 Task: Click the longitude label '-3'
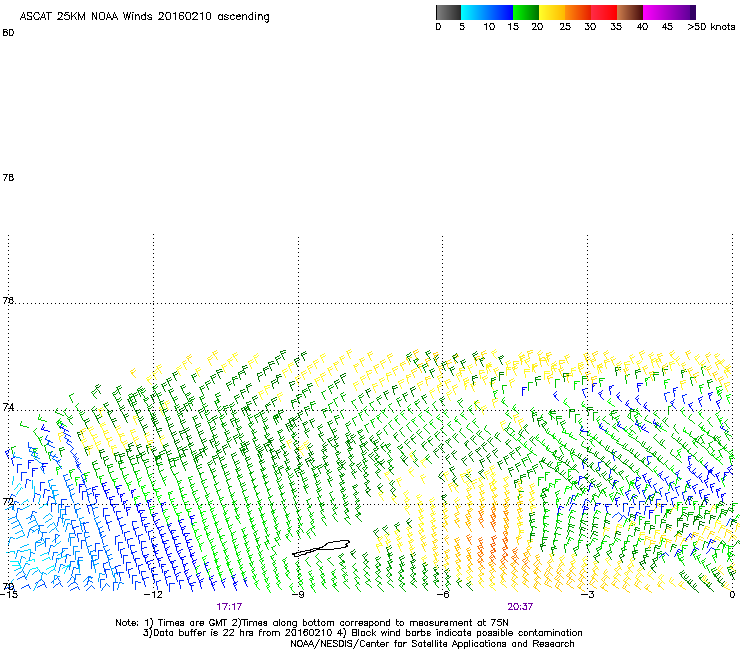[x=587, y=594]
